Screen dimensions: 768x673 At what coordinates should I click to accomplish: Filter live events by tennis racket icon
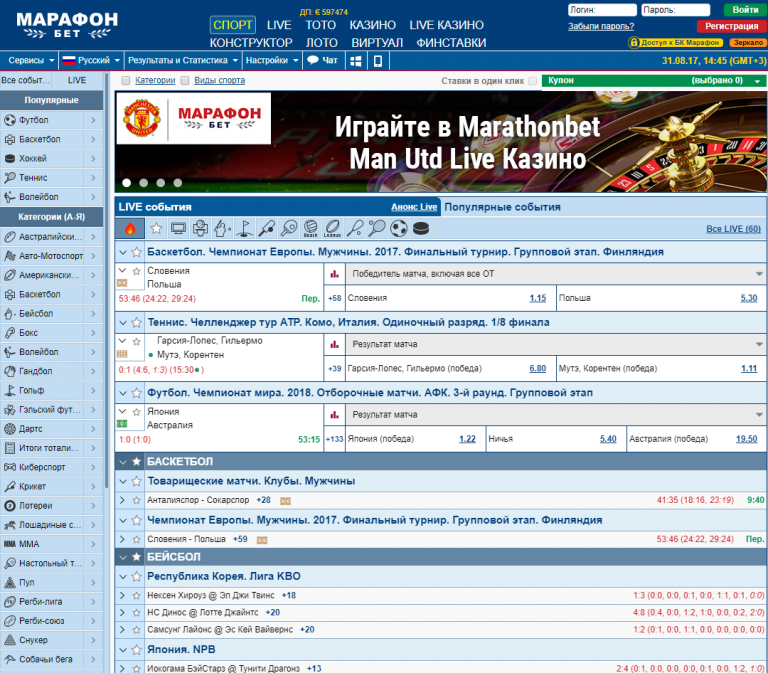coord(377,228)
